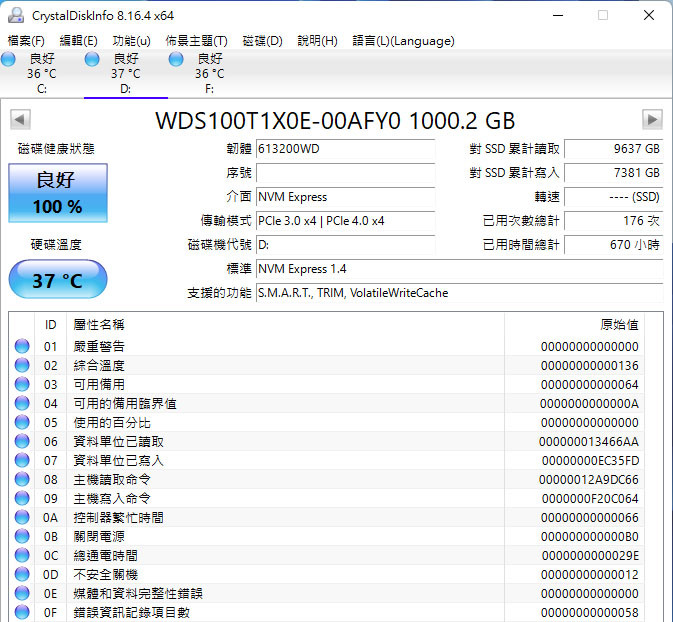Click status orb for attribute 03 可用備用
The width and height of the screenshot is (673, 622).
22,384
